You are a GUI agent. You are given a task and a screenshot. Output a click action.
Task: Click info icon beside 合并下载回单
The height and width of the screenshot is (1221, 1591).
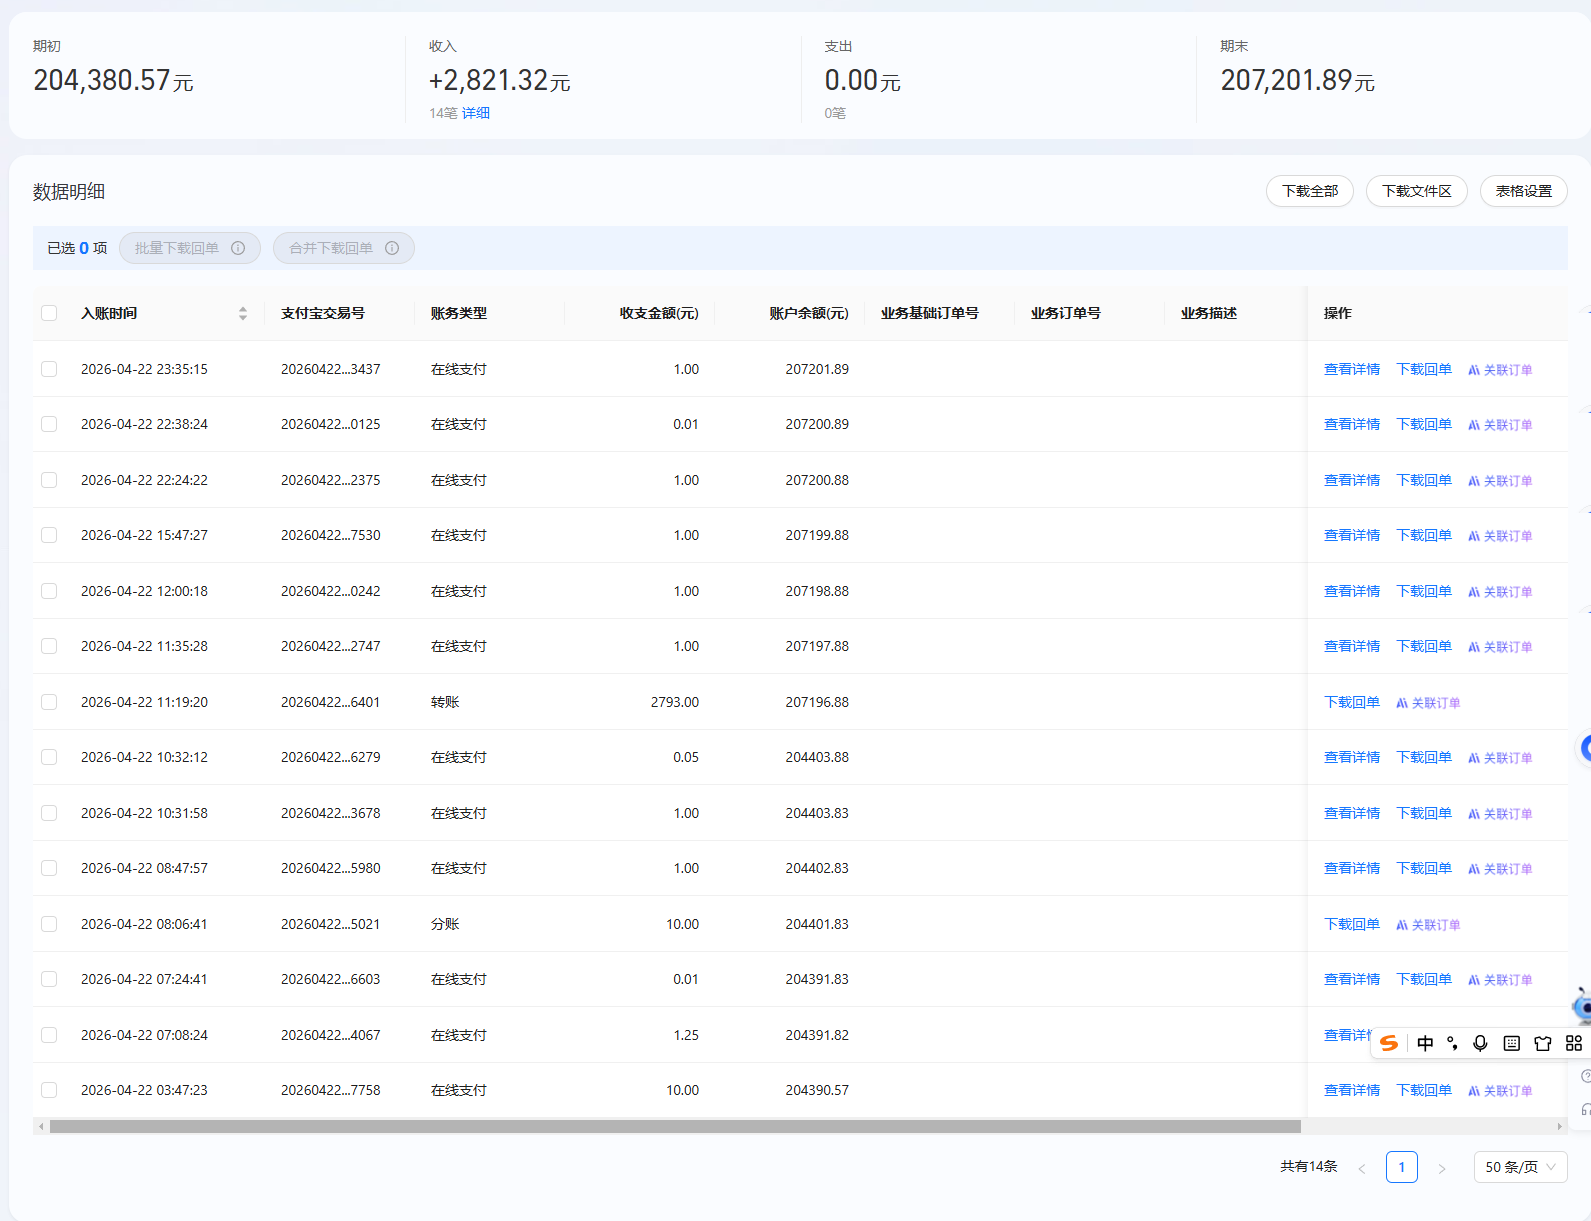(x=392, y=248)
